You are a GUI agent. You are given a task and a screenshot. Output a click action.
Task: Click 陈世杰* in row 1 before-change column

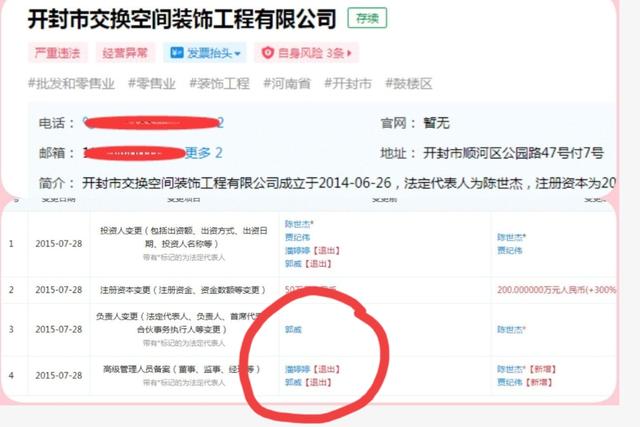click(x=299, y=224)
